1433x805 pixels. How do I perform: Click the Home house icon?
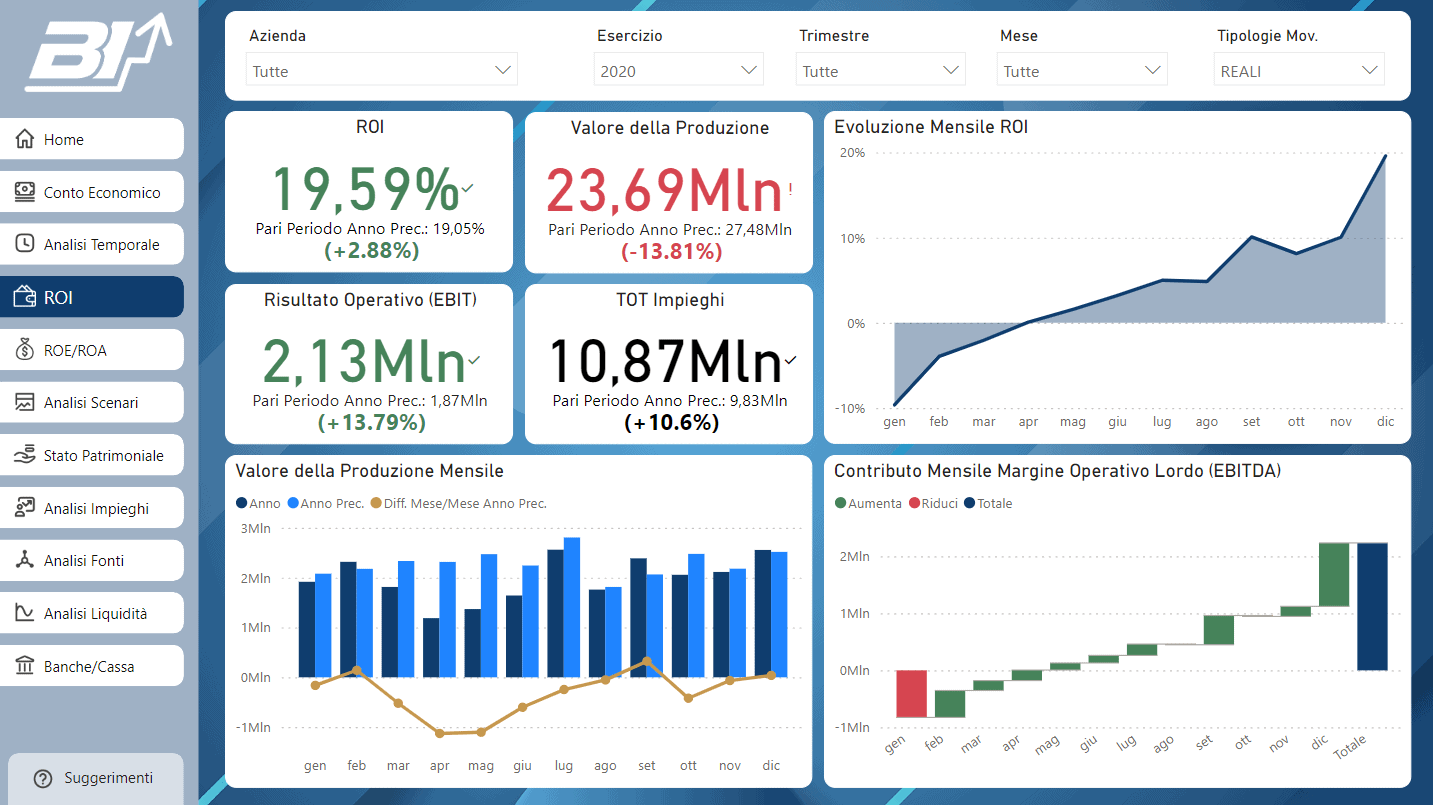25,139
